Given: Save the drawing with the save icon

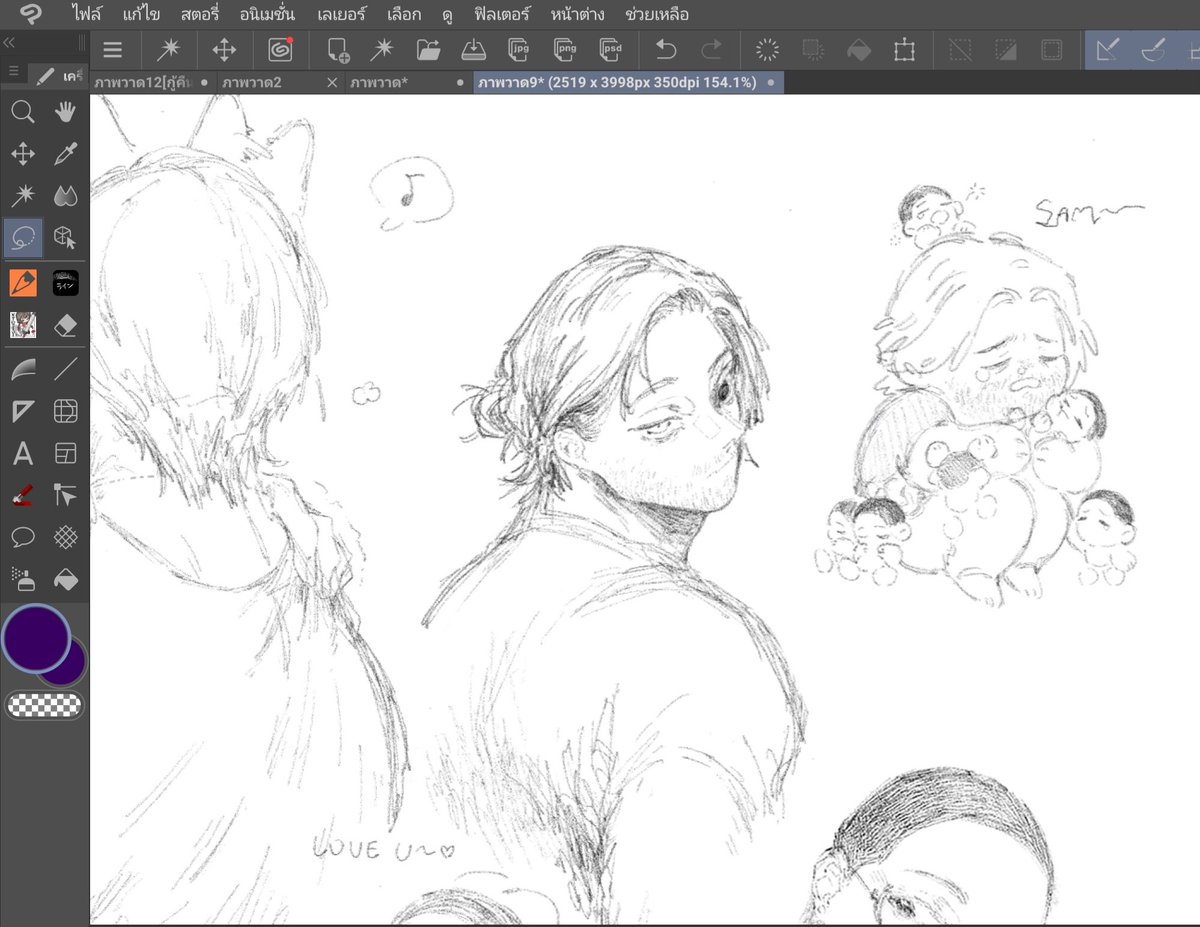Looking at the screenshot, I should (x=473, y=50).
